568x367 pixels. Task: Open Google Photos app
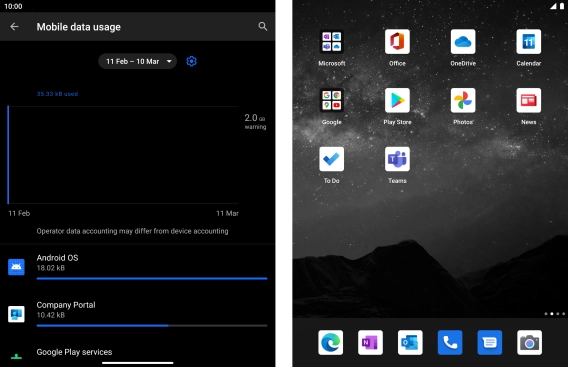pos(463,100)
